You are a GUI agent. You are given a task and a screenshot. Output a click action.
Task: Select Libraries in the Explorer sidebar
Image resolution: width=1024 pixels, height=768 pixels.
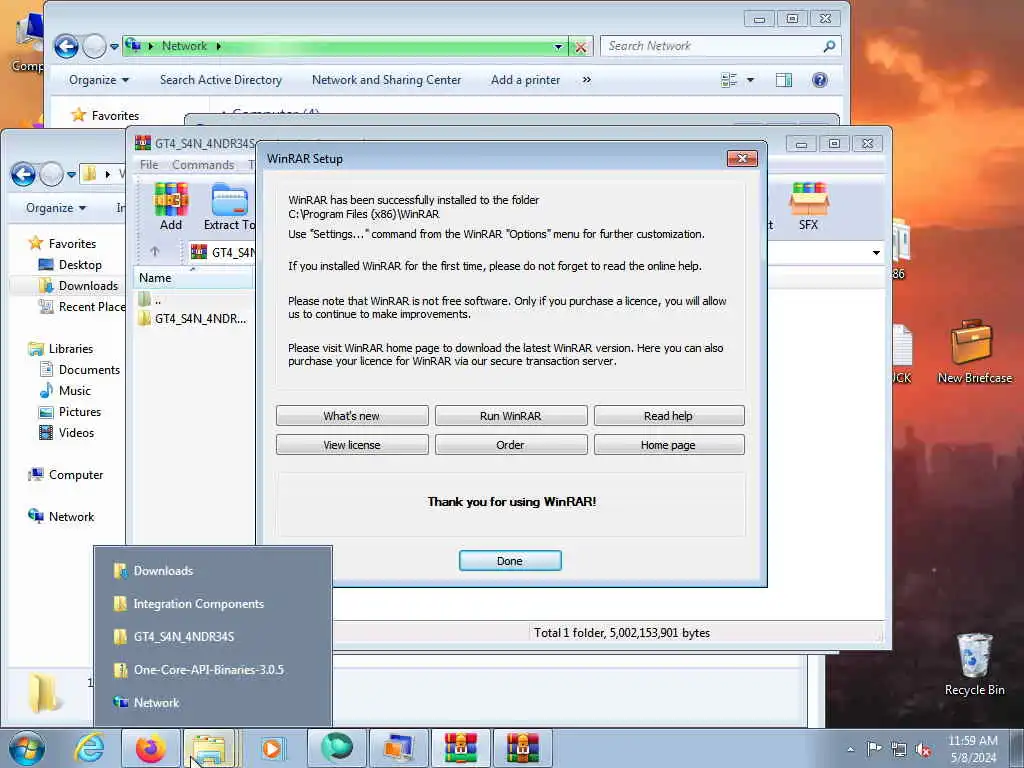(60, 349)
